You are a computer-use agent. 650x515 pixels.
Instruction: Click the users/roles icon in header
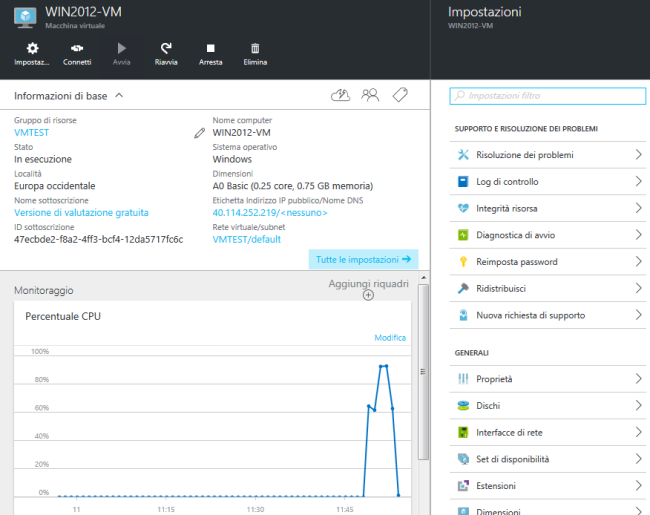click(370, 95)
